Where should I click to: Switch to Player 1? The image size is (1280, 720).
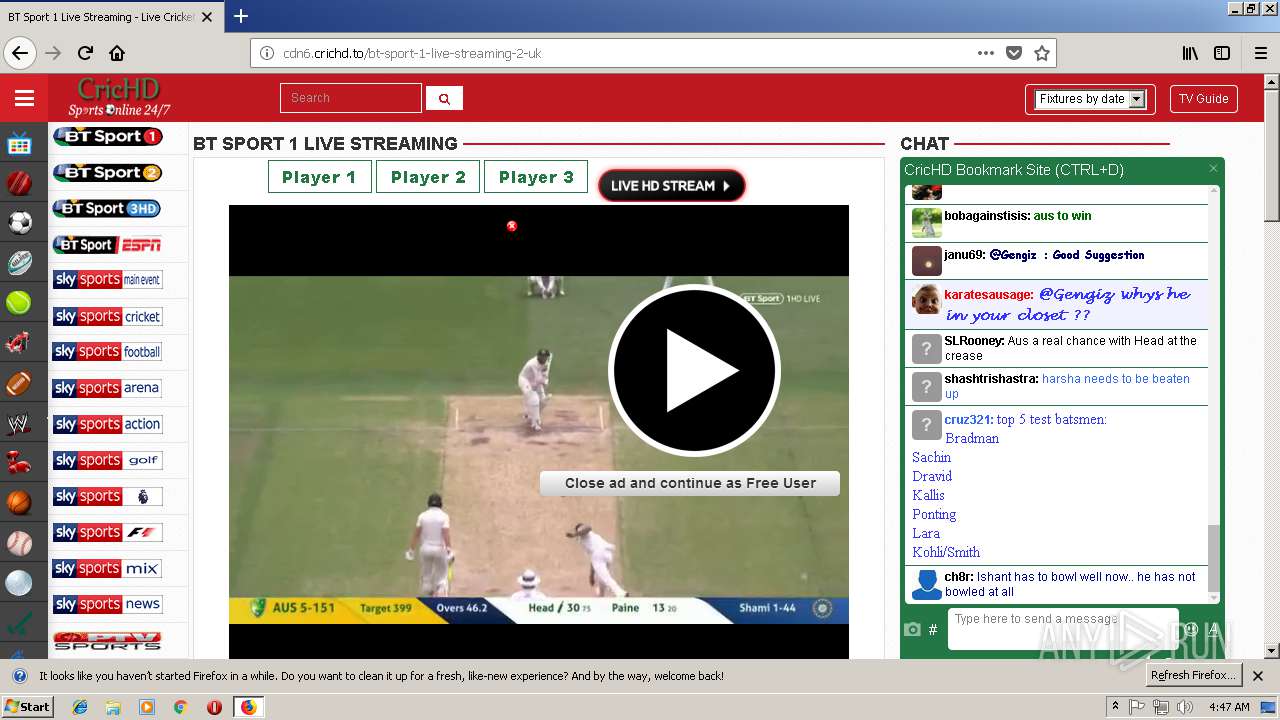tap(320, 177)
